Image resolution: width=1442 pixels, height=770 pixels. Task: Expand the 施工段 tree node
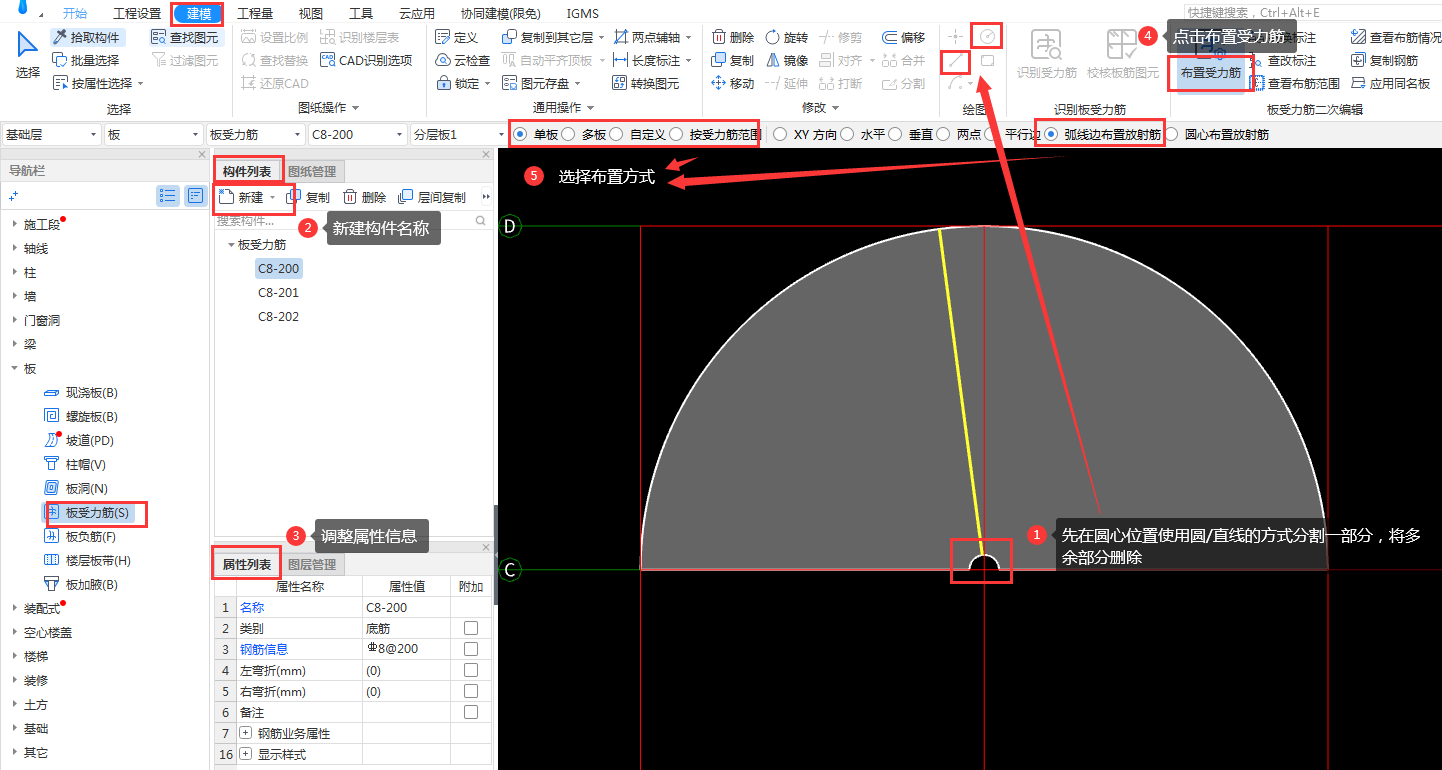[15, 224]
